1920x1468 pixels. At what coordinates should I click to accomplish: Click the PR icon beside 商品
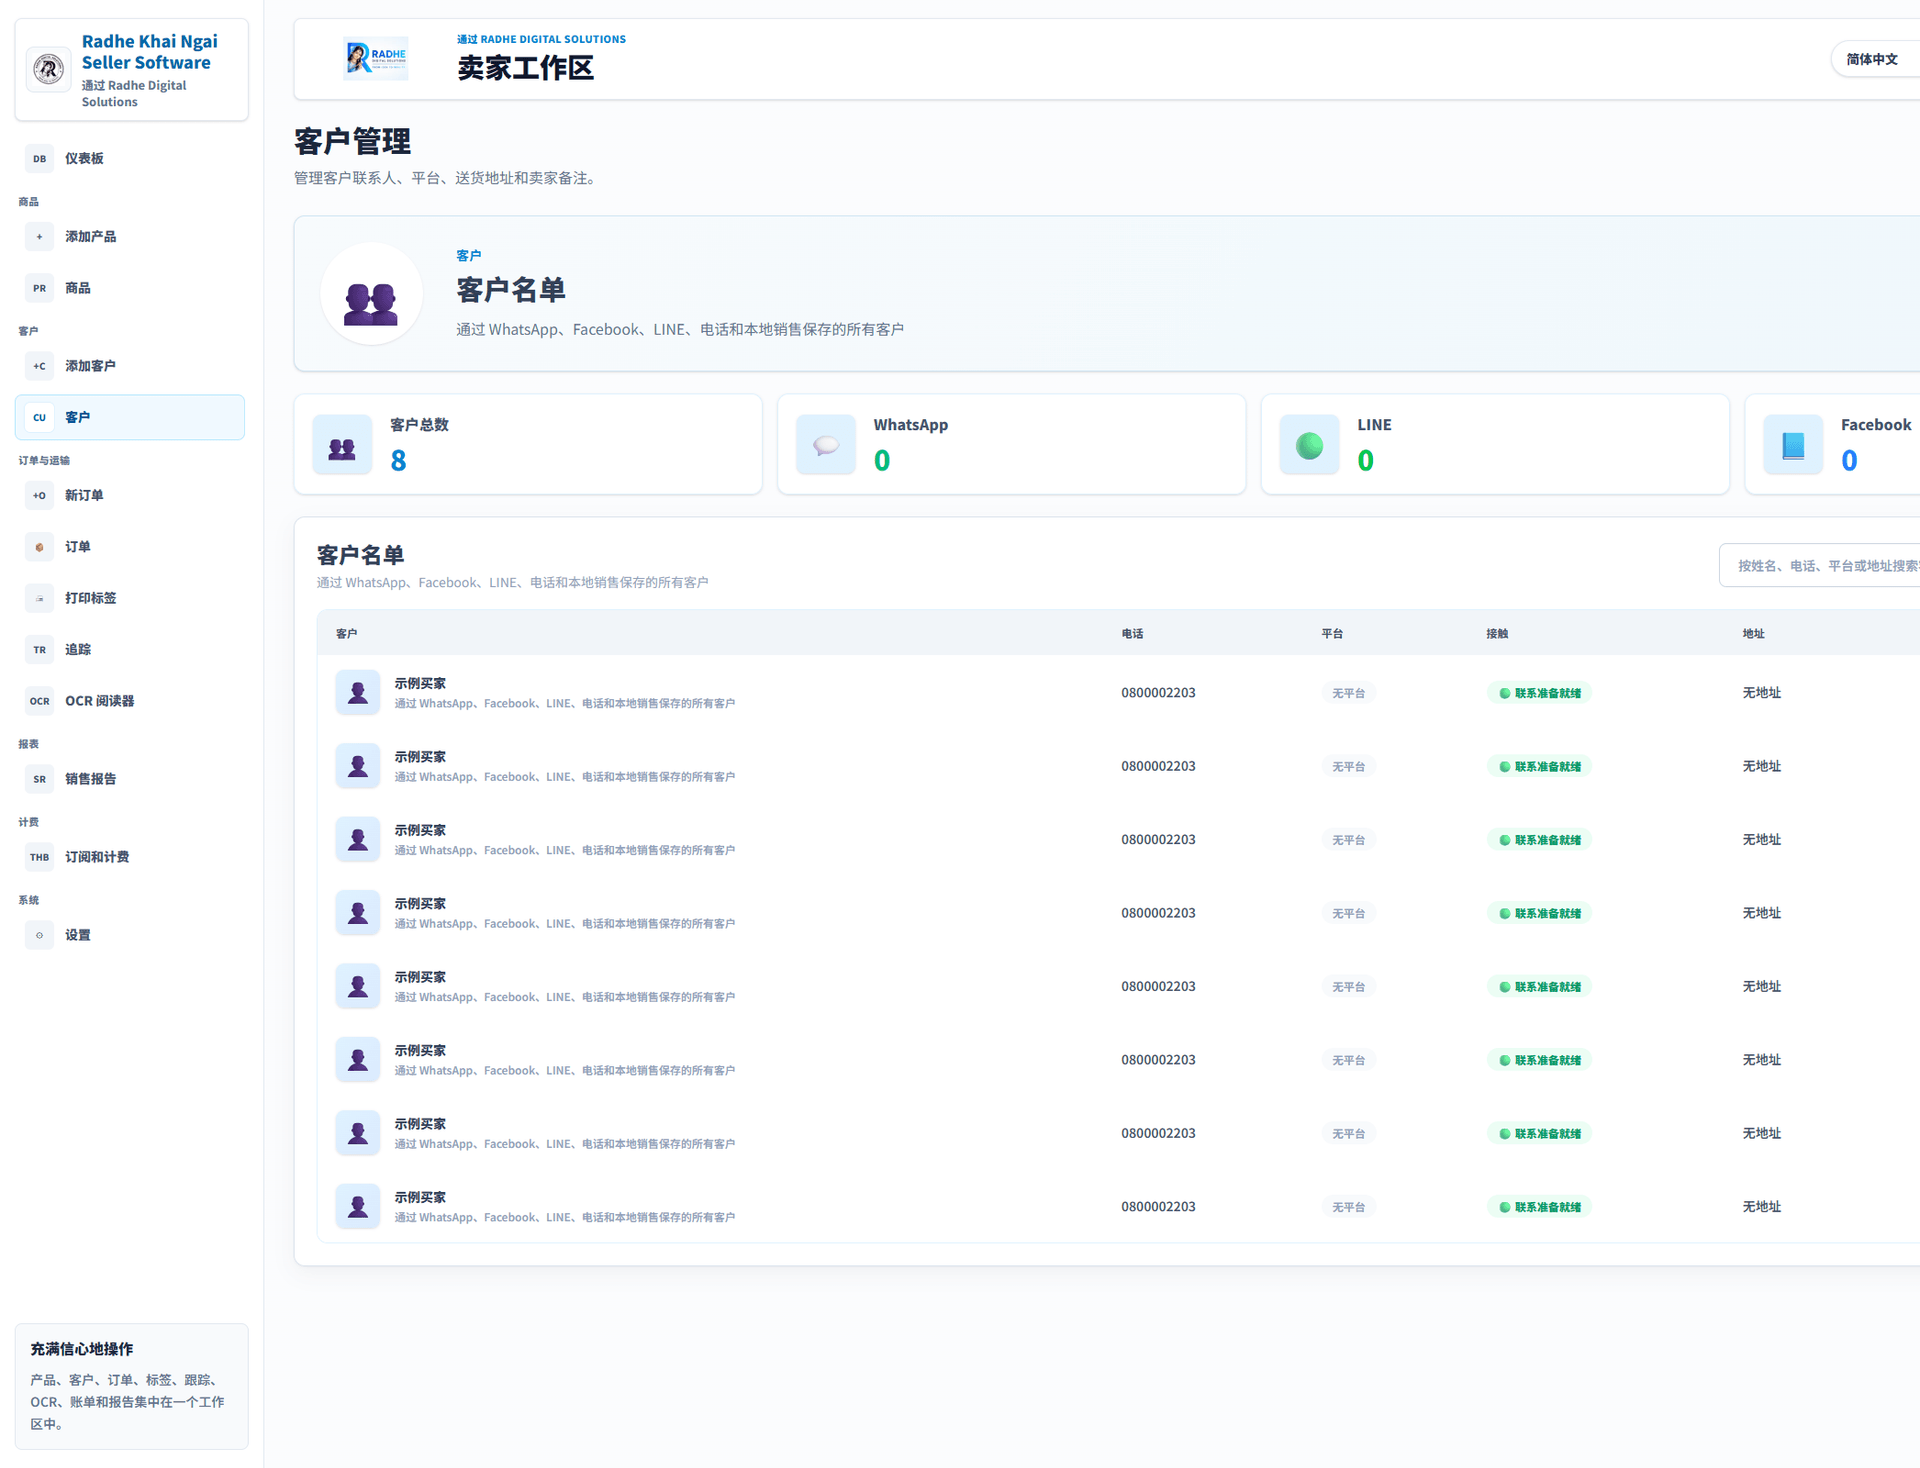pyautogui.click(x=39, y=288)
